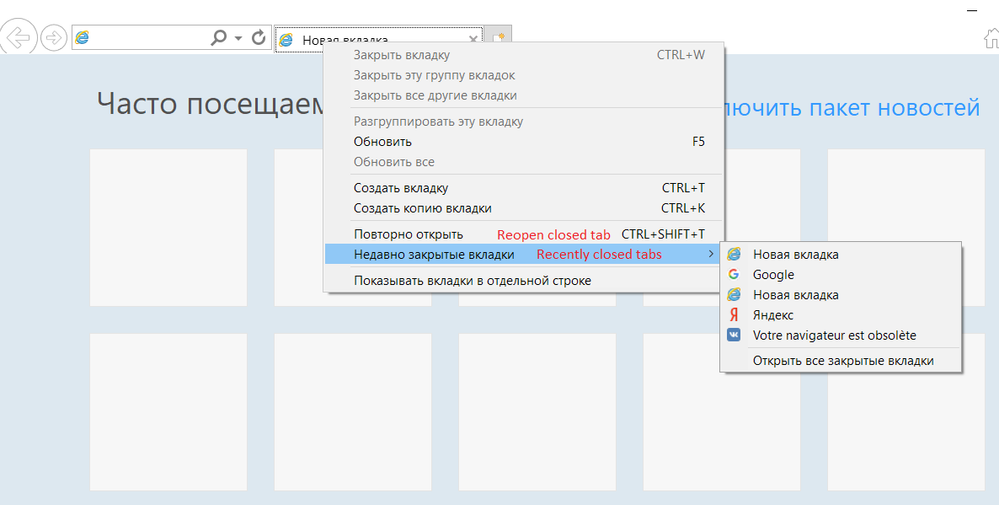Viewport: 999px width, 505px height.
Task: Click the search magnifier in address bar
Action: pyautogui.click(x=218, y=38)
